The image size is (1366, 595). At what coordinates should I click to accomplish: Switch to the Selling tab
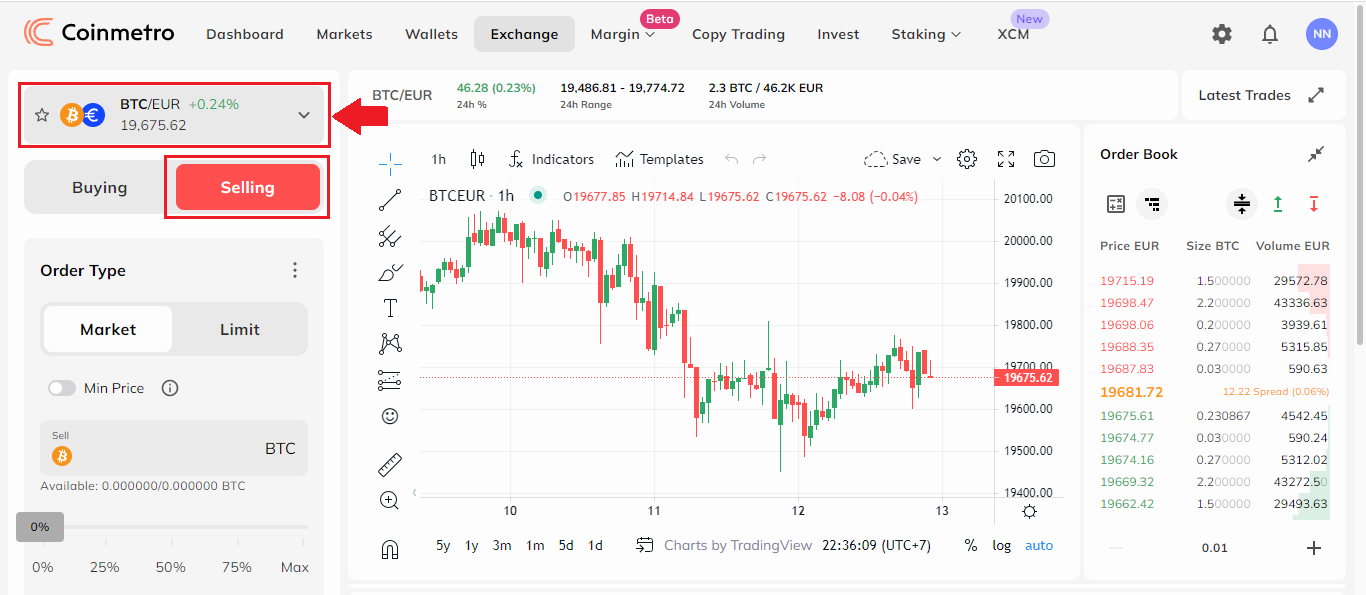[246, 187]
